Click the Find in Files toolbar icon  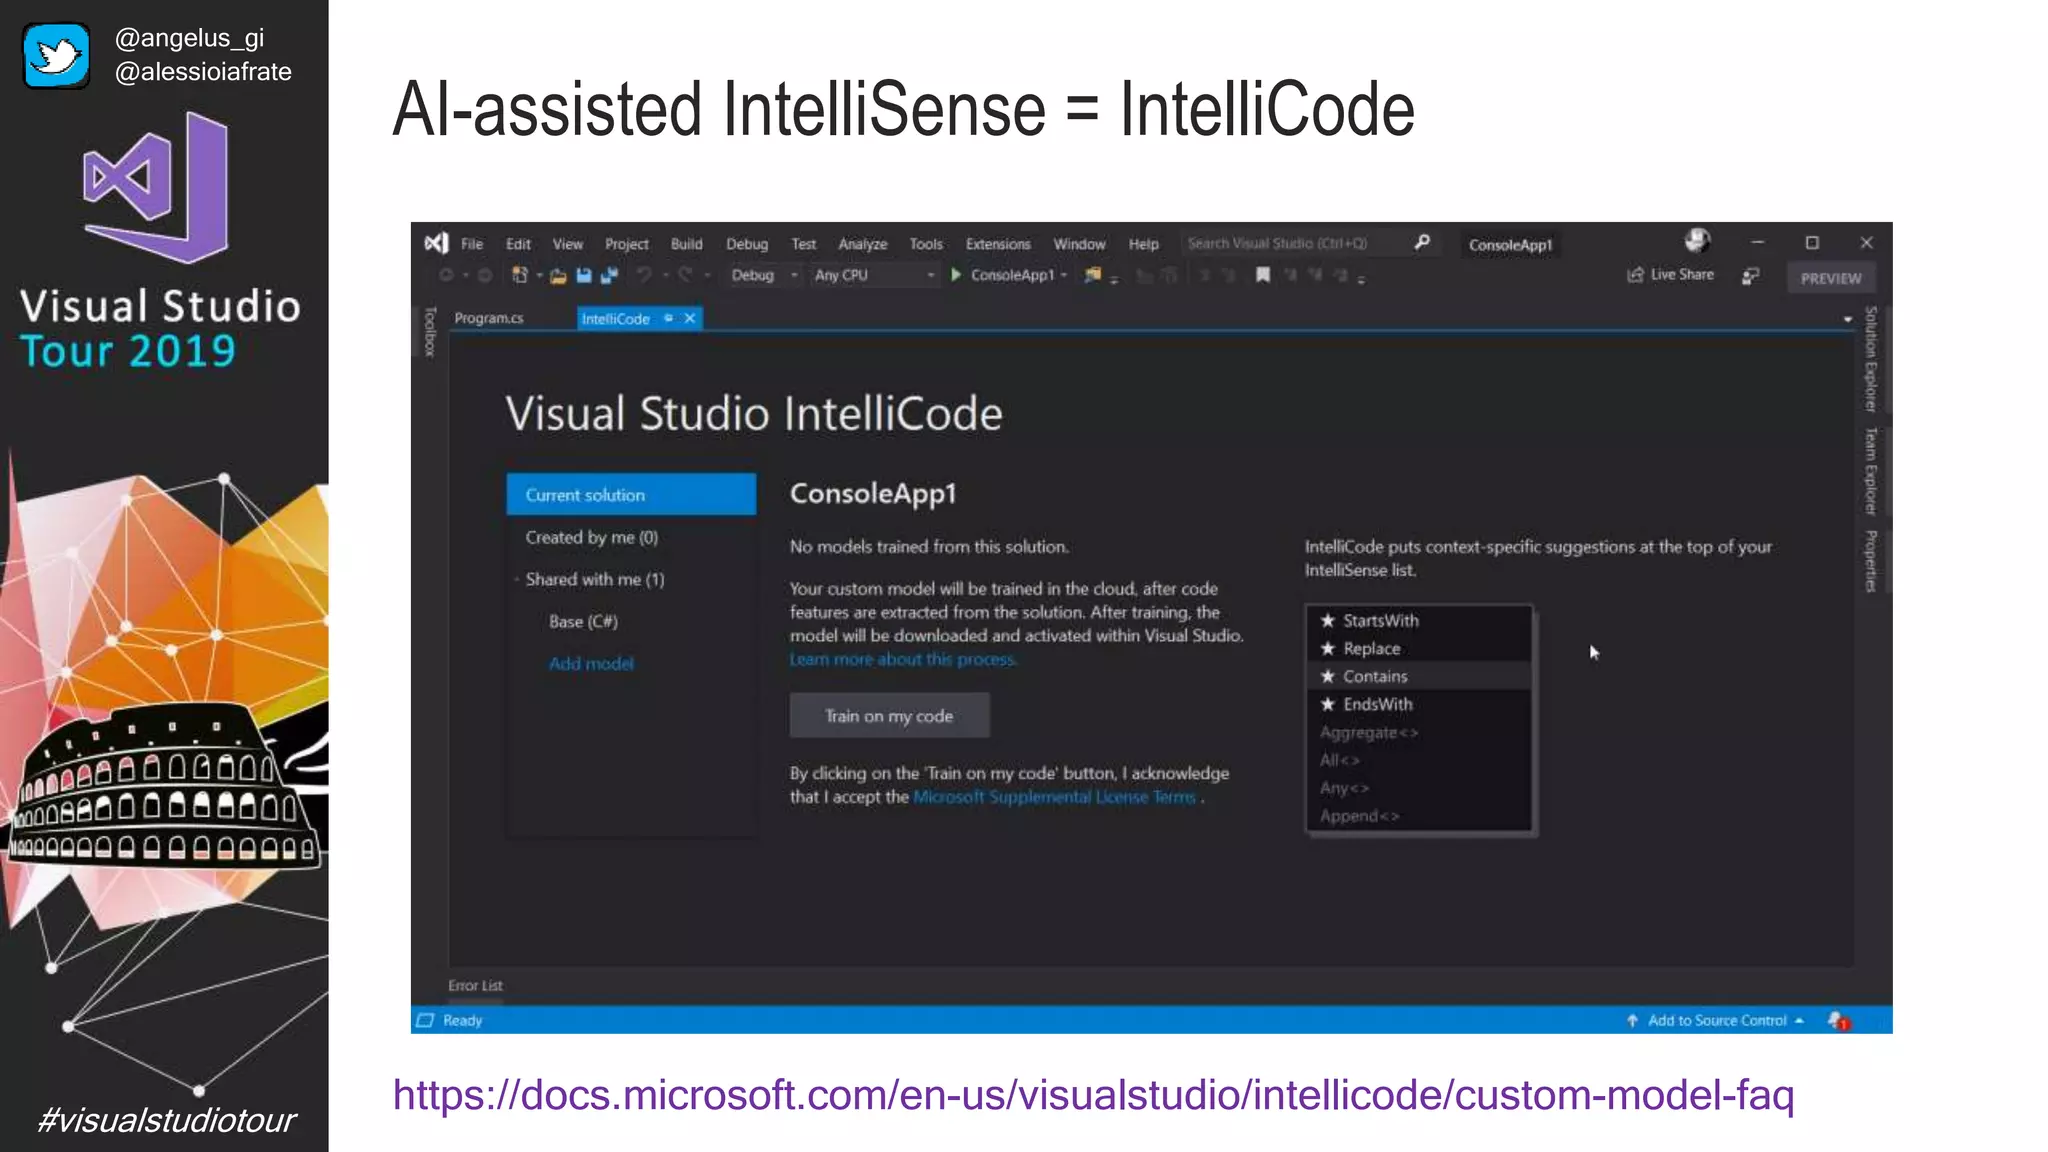click(1093, 275)
